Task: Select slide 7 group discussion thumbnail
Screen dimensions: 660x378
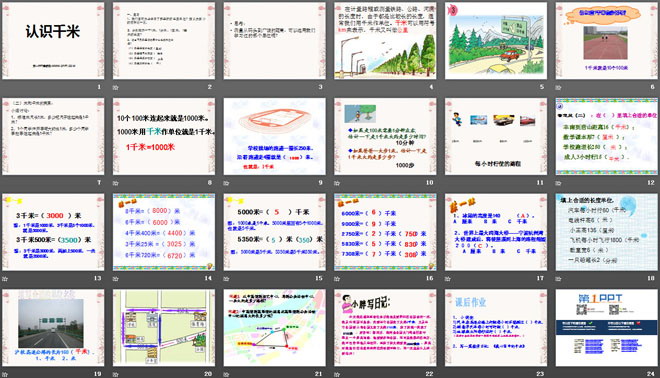Action: (53, 136)
